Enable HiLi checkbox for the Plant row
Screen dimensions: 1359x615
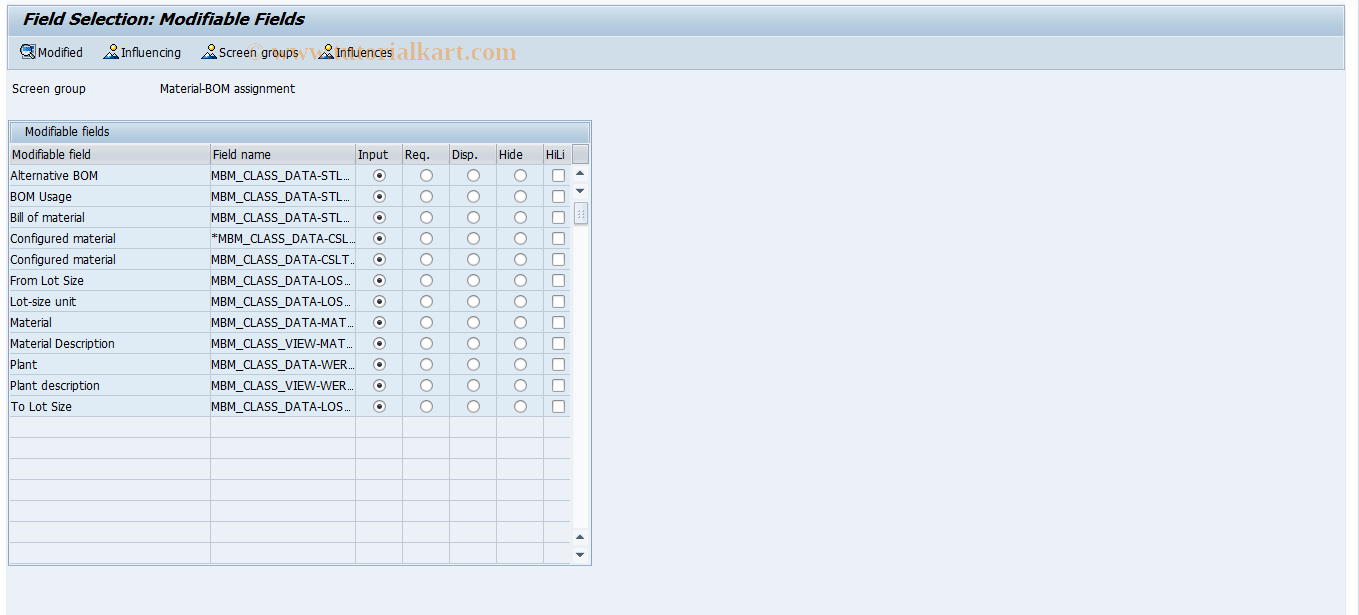pos(557,364)
